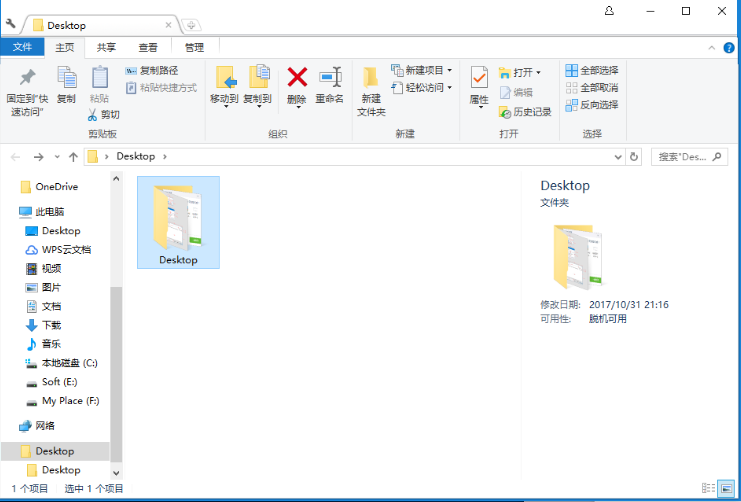Click the search Desktop input field
The width and height of the screenshot is (741, 502).
point(689,157)
